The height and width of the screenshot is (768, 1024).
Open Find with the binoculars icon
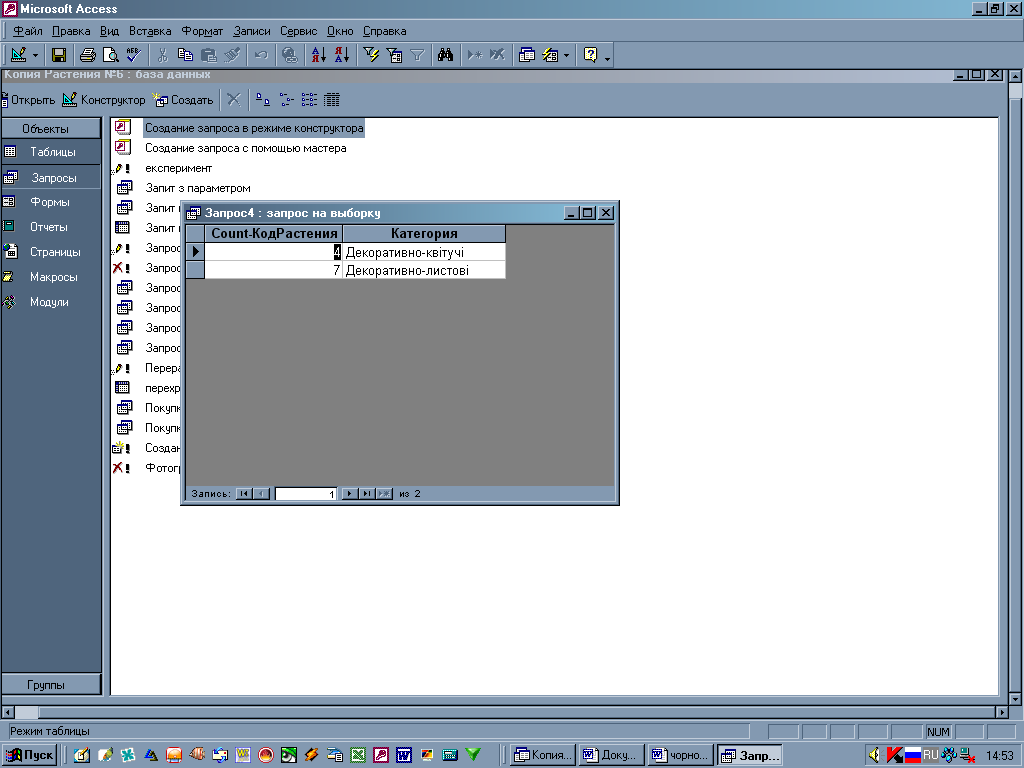click(x=445, y=56)
